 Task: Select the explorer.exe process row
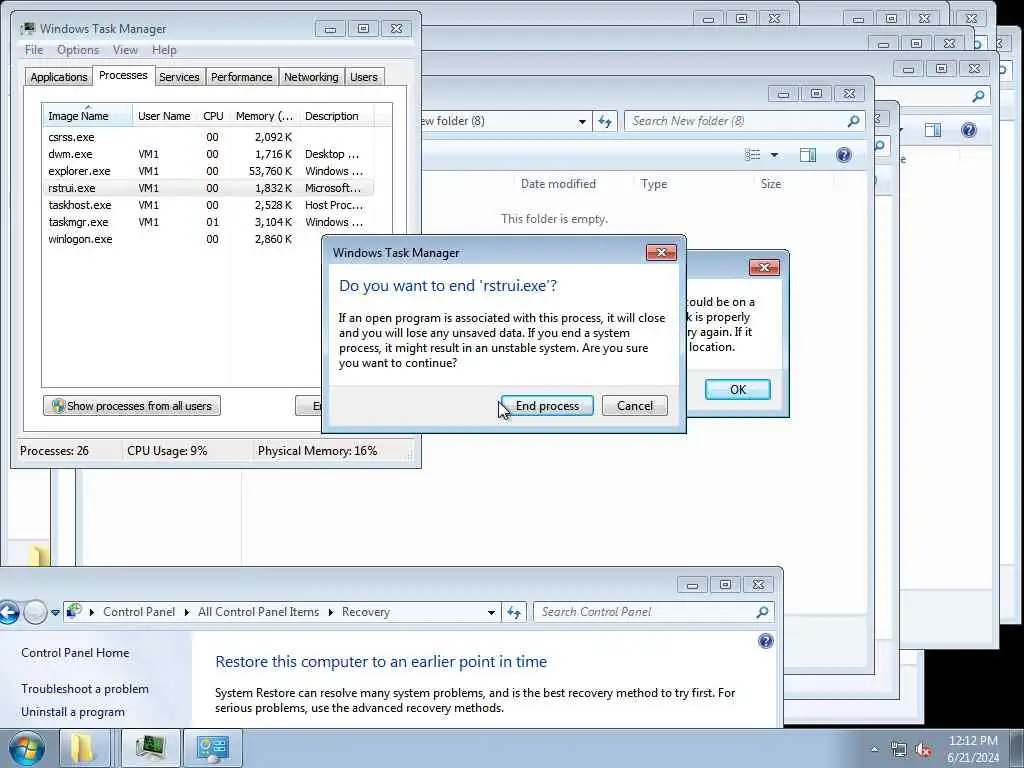pos(208,171)
